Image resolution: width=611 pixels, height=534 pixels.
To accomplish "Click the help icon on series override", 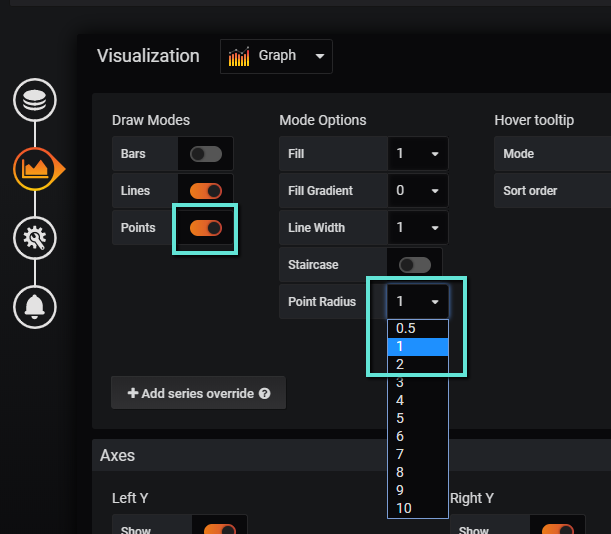I will [x=265, y=394].
